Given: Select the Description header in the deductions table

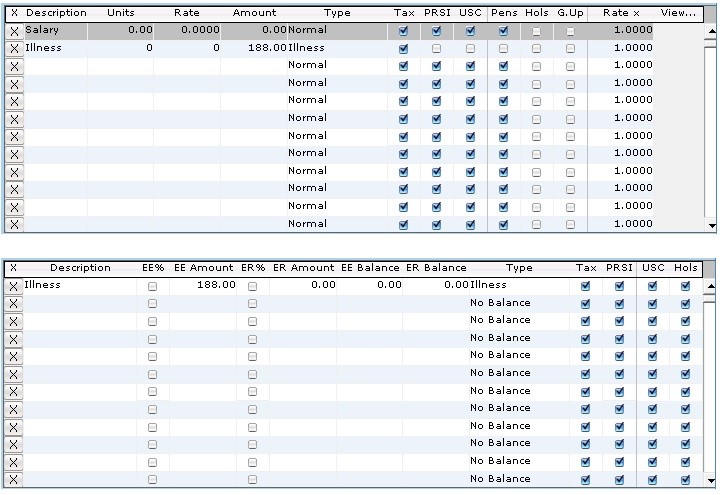Looking at the screenshot, I should tap(80, 268).
